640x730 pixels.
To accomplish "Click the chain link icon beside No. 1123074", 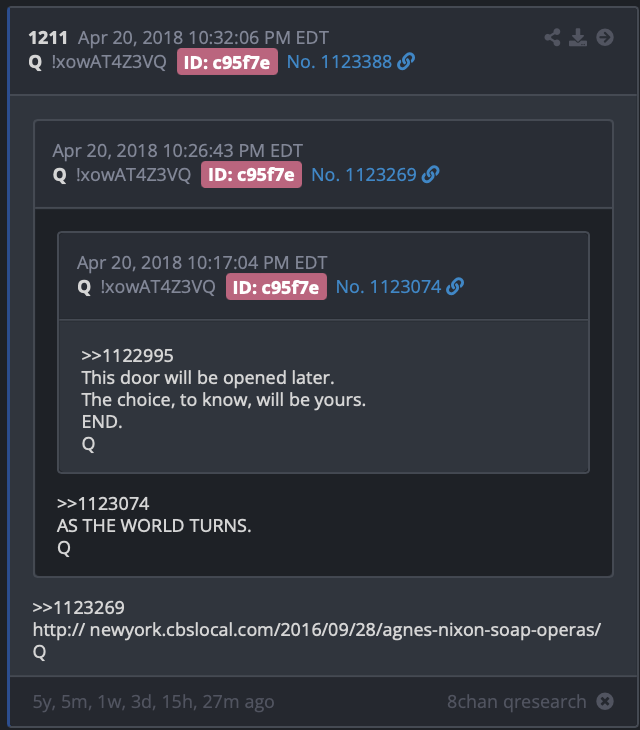I will [455, 286].
